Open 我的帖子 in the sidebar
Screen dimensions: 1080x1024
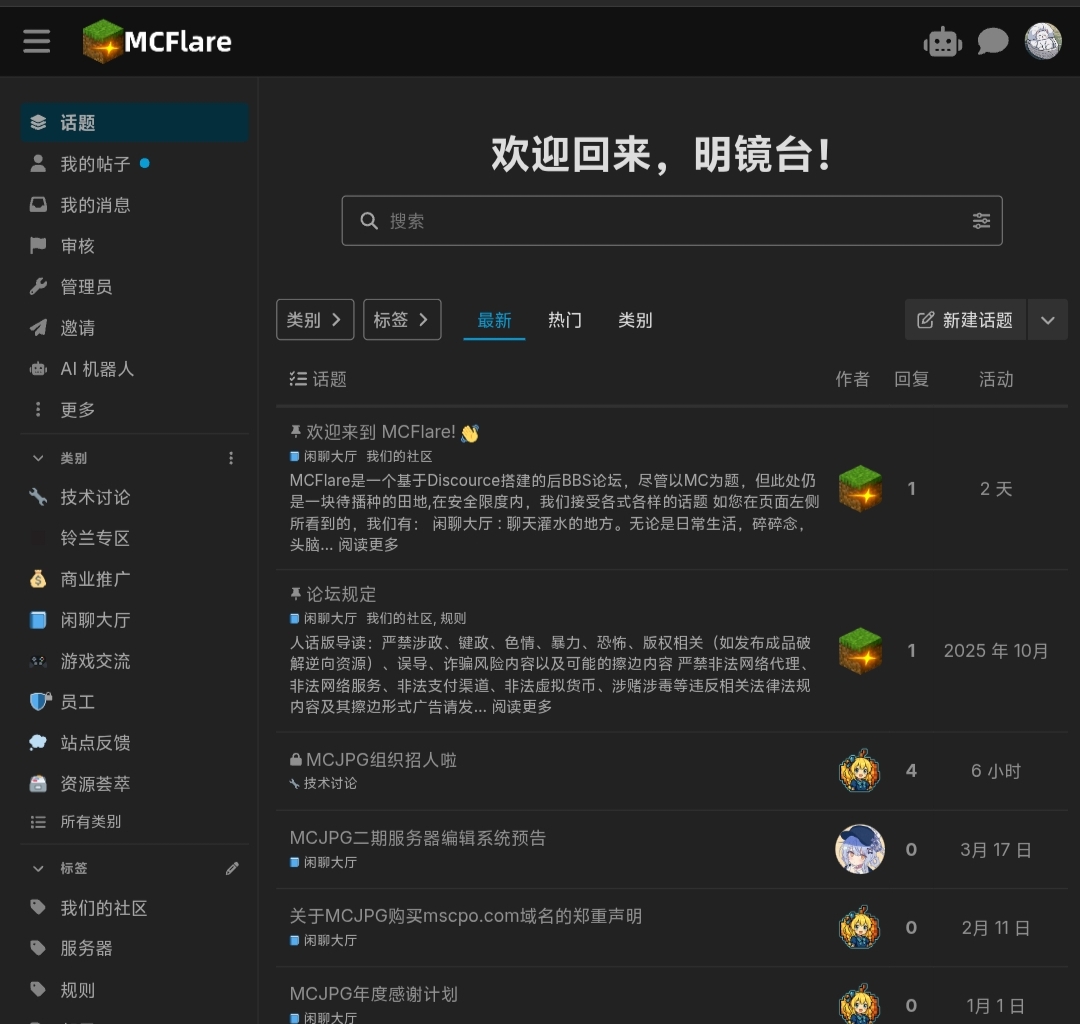134,164
